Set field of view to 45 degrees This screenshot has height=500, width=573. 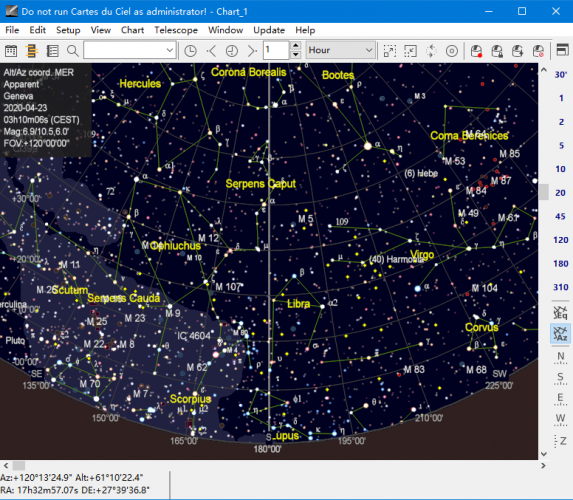click(560, 216)
